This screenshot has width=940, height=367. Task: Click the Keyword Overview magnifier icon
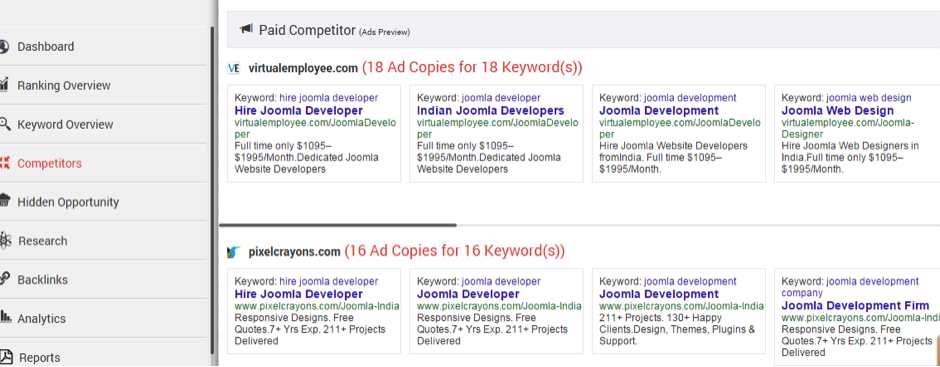click(x=5, y=124)
